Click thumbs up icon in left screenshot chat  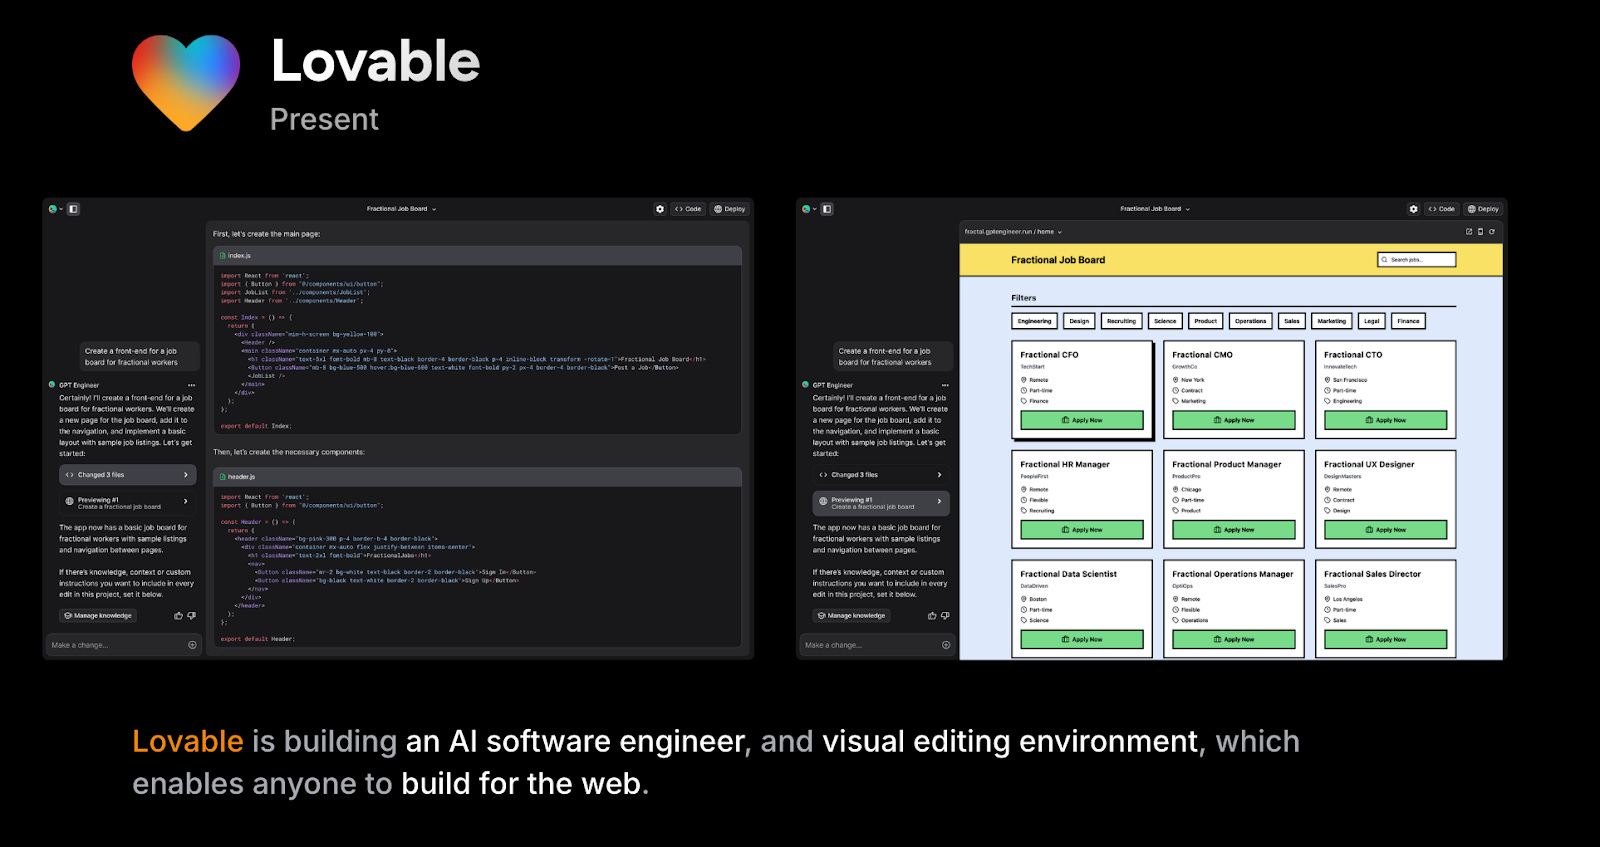coord(179,616)
